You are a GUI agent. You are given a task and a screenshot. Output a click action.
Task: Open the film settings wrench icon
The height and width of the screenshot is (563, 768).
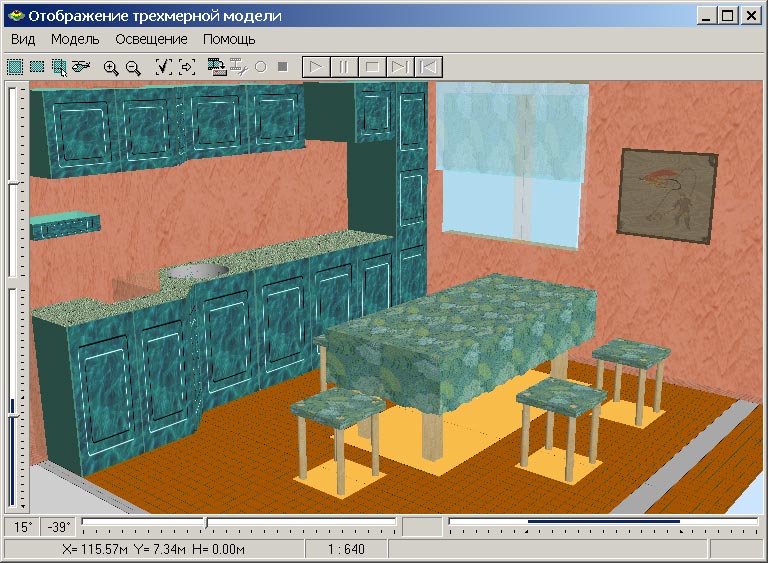point(239,67)
